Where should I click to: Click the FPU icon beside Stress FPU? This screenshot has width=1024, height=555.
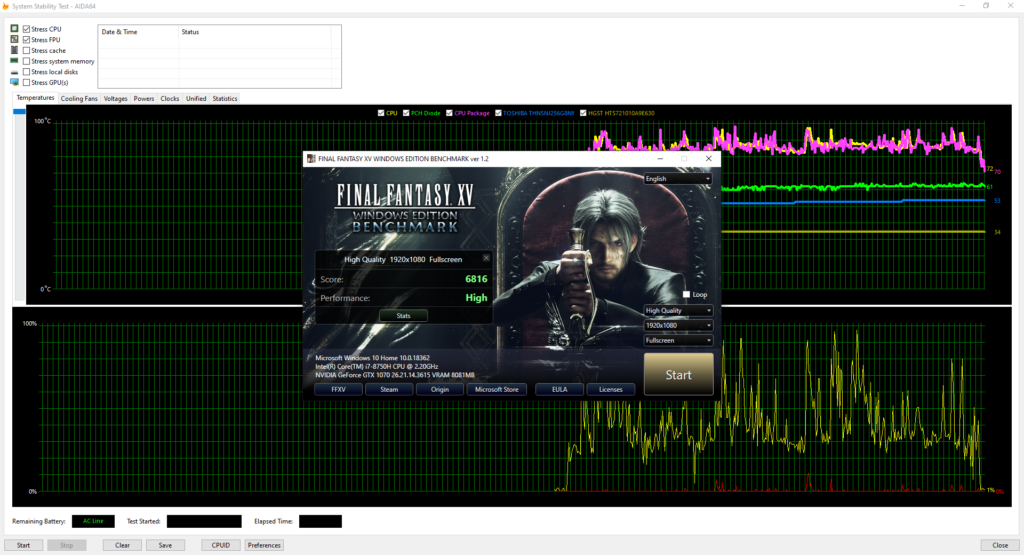tap(14, 40)
